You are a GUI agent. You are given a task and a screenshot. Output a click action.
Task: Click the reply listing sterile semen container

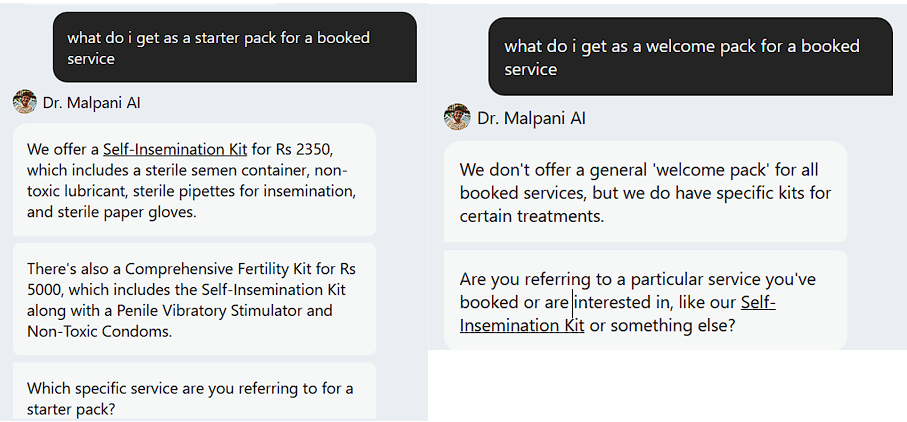tap(194, 180)
